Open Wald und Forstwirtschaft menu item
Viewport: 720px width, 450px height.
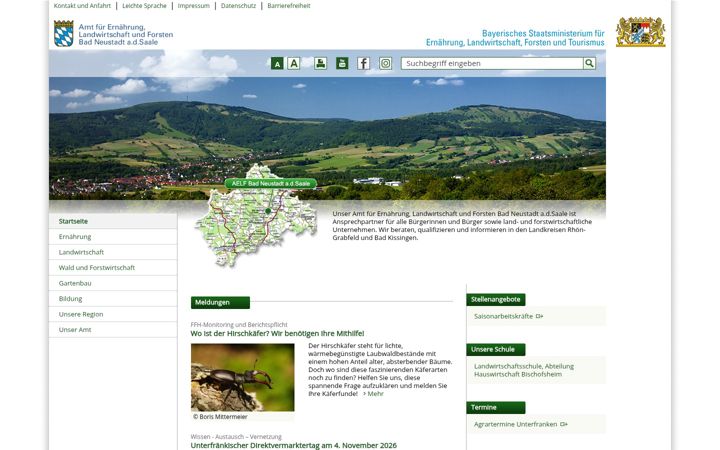(x=113, y=268)
